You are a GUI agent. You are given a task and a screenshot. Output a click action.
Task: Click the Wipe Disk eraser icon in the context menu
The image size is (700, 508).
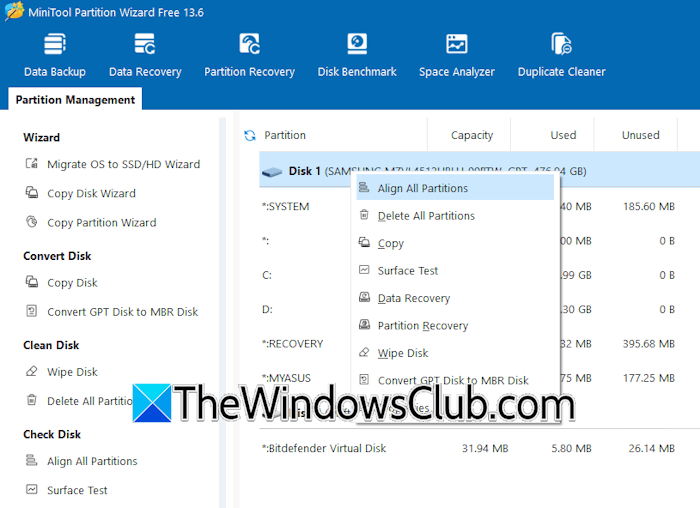point(364,352)
